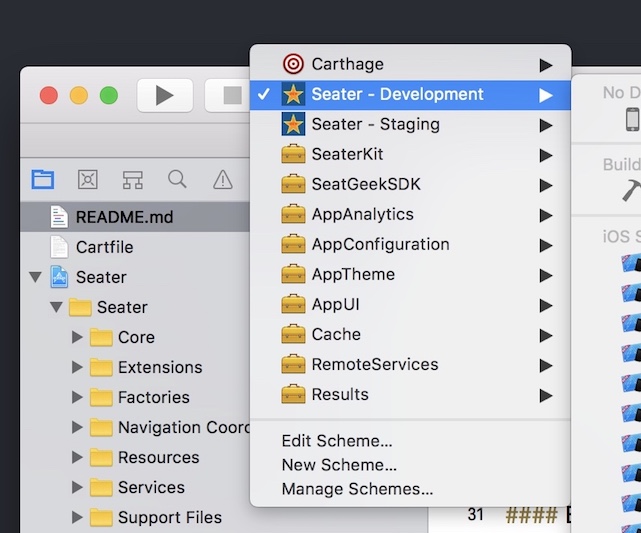641x533 pixels.
Task: Click the Carthage target icon
Action: pyautogui.click(x=293, y=64)
